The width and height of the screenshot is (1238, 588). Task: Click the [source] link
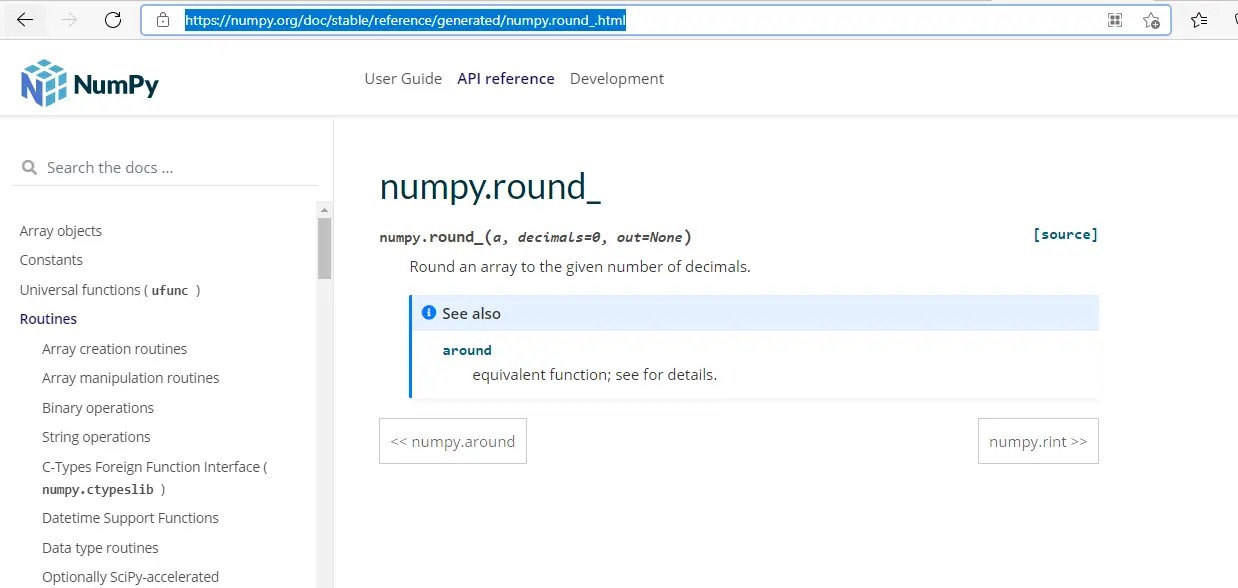pos(1065,235)
